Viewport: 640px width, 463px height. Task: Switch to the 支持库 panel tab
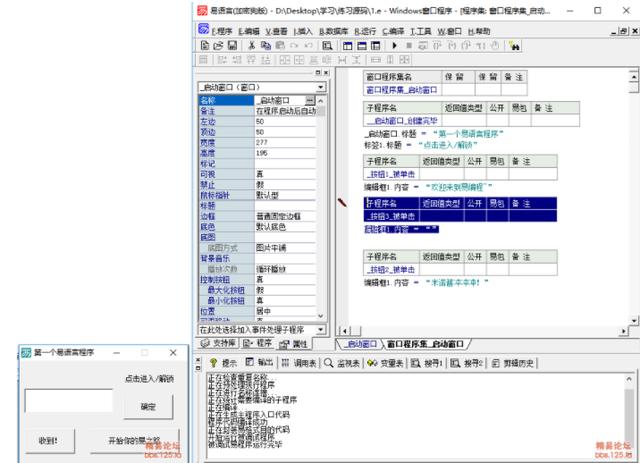218,343
